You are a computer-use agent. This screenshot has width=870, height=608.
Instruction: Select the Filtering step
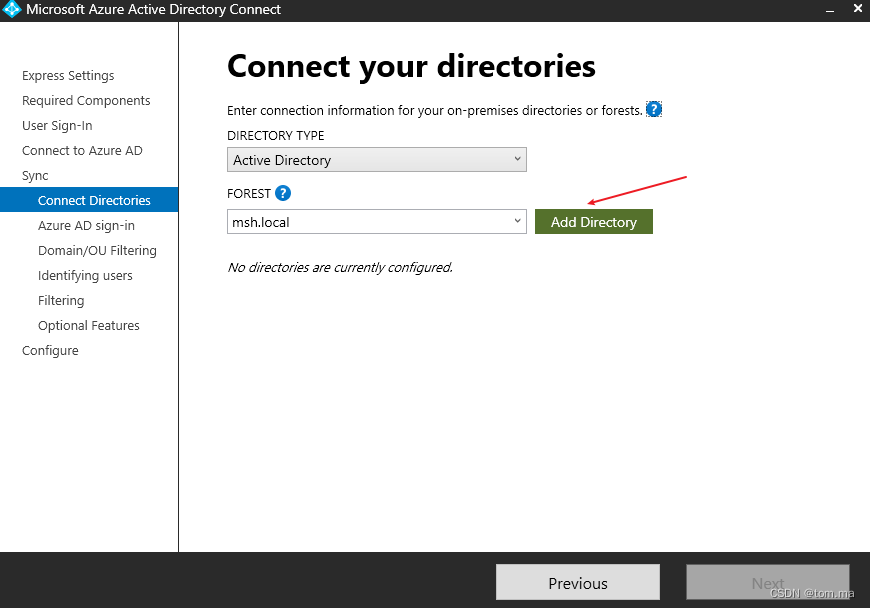pyautogui.click(x=61, y=301)
